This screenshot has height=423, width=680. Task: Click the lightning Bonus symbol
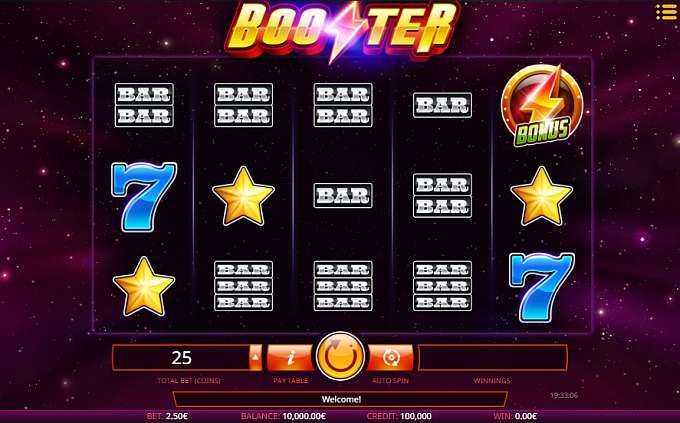(x=542, y=105)
